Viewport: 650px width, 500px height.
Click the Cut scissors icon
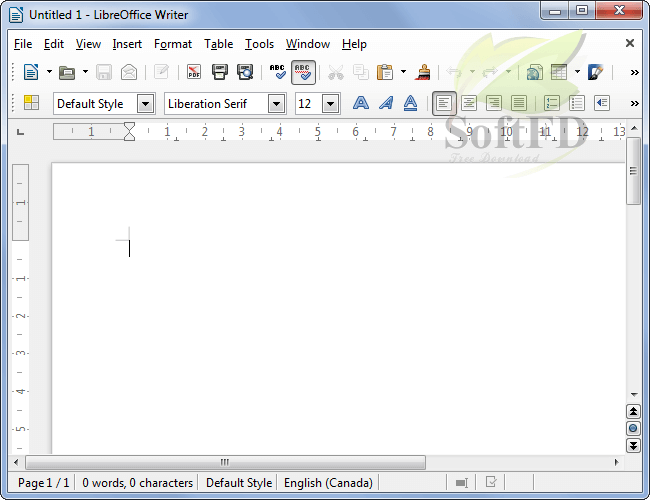click(x=336, y=72)
